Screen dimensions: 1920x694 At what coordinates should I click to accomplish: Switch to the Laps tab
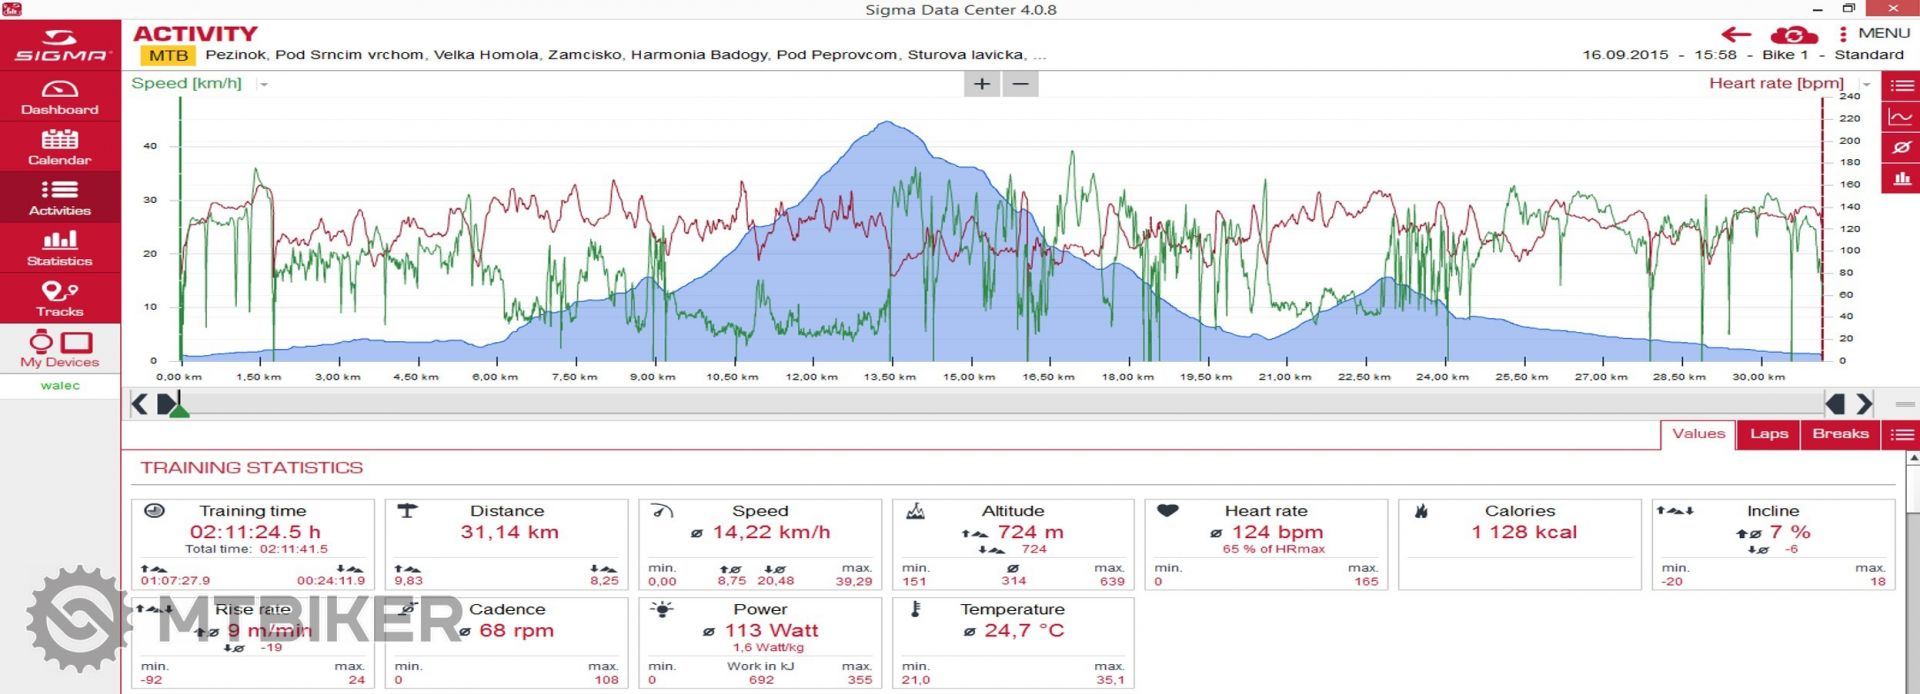point(1768,434)
